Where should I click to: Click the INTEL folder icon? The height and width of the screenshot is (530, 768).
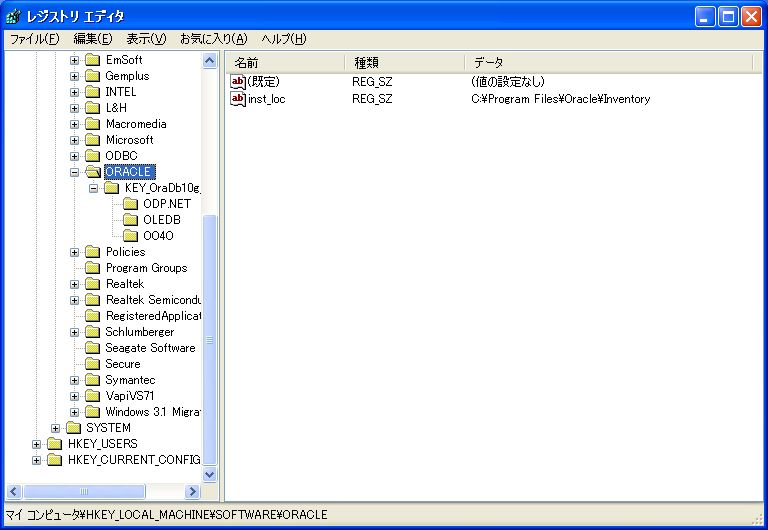click(x=93, y=92)
